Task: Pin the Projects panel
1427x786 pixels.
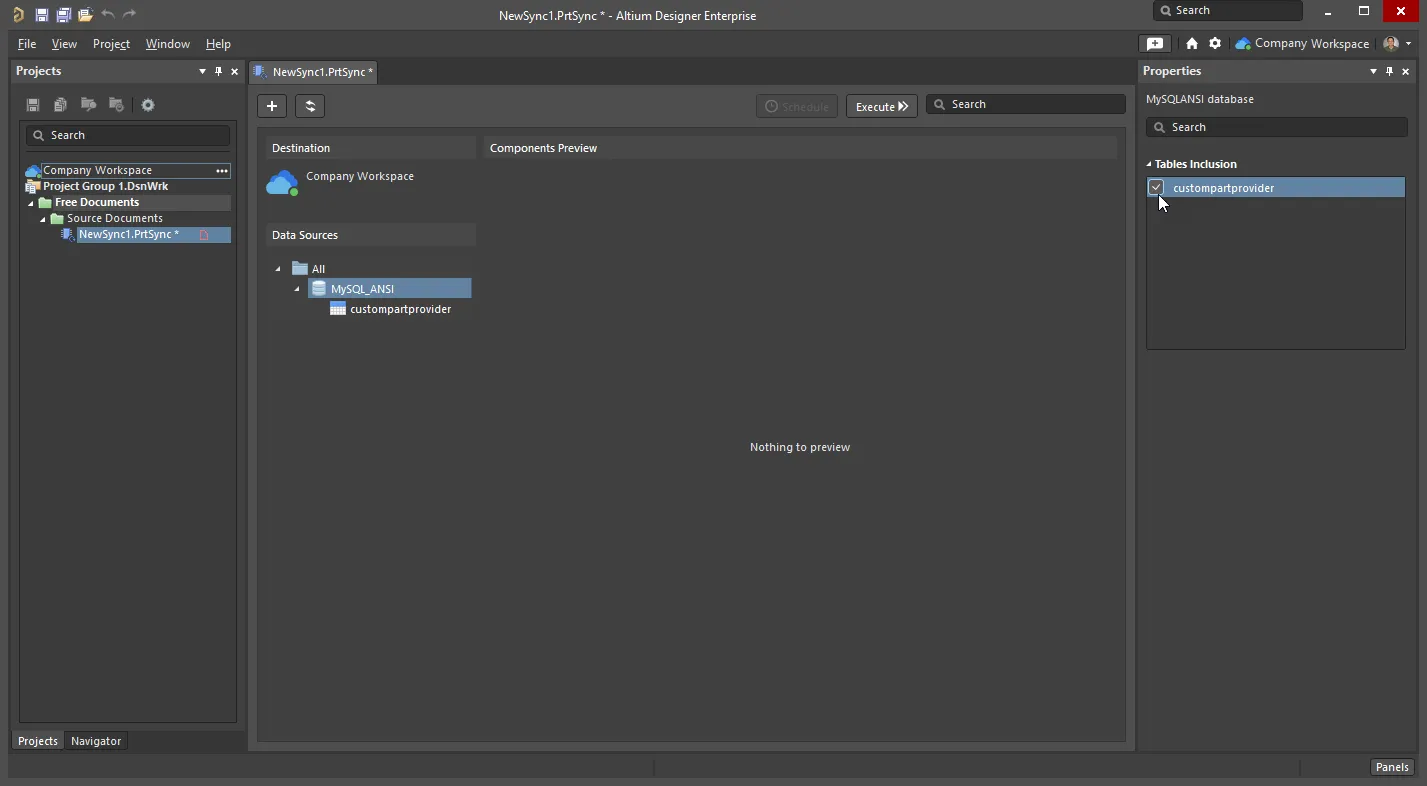Action: (x=218, y=71)
